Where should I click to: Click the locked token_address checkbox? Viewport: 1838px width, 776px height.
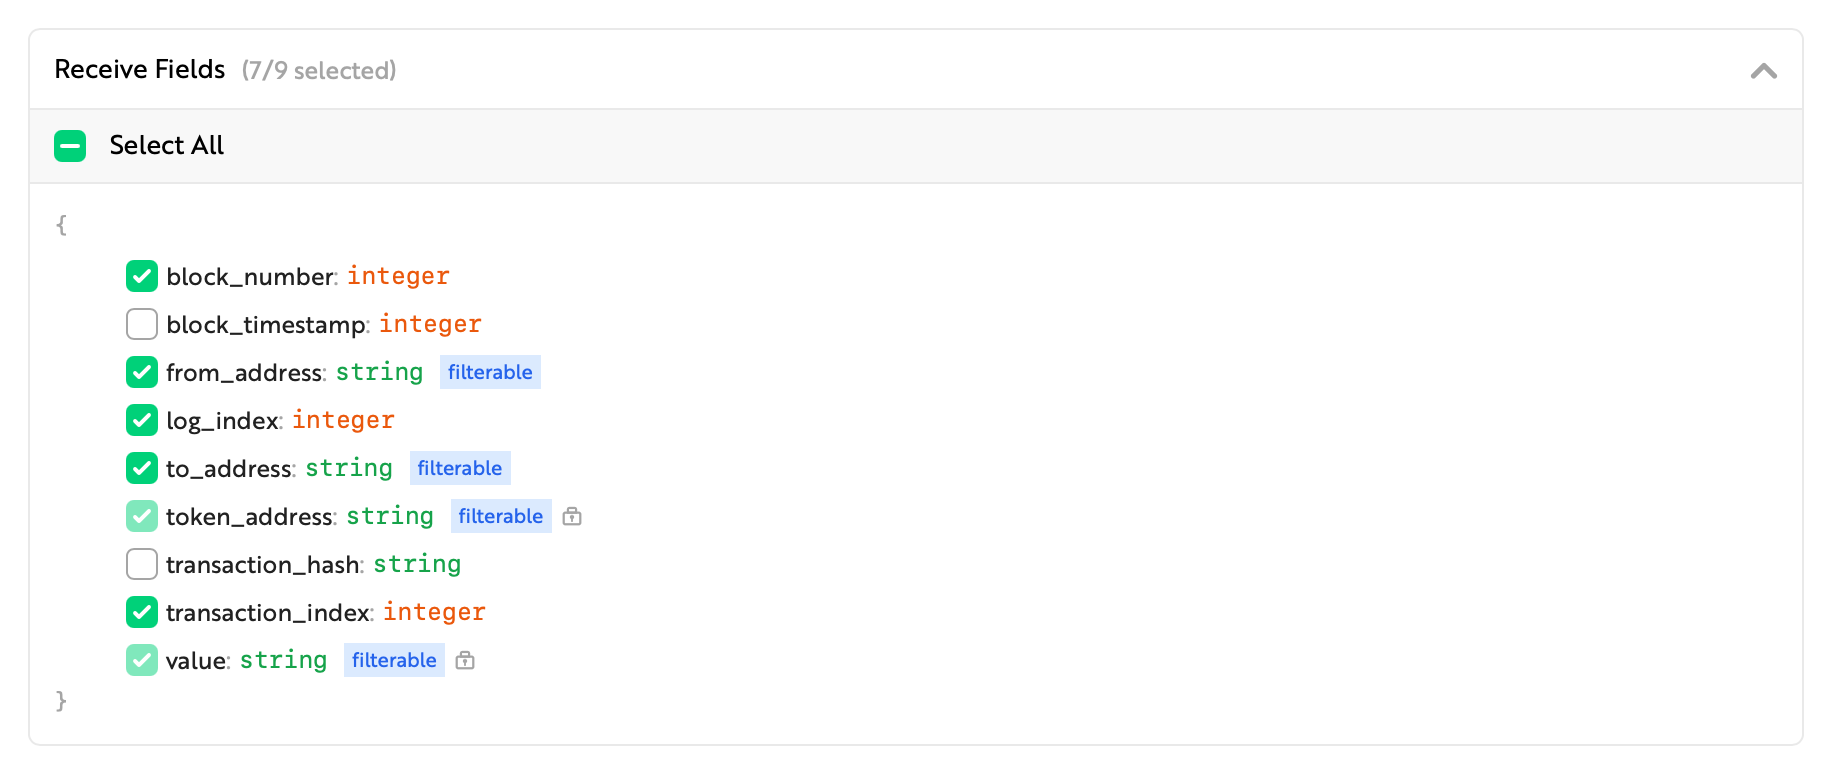click(142, 516)
